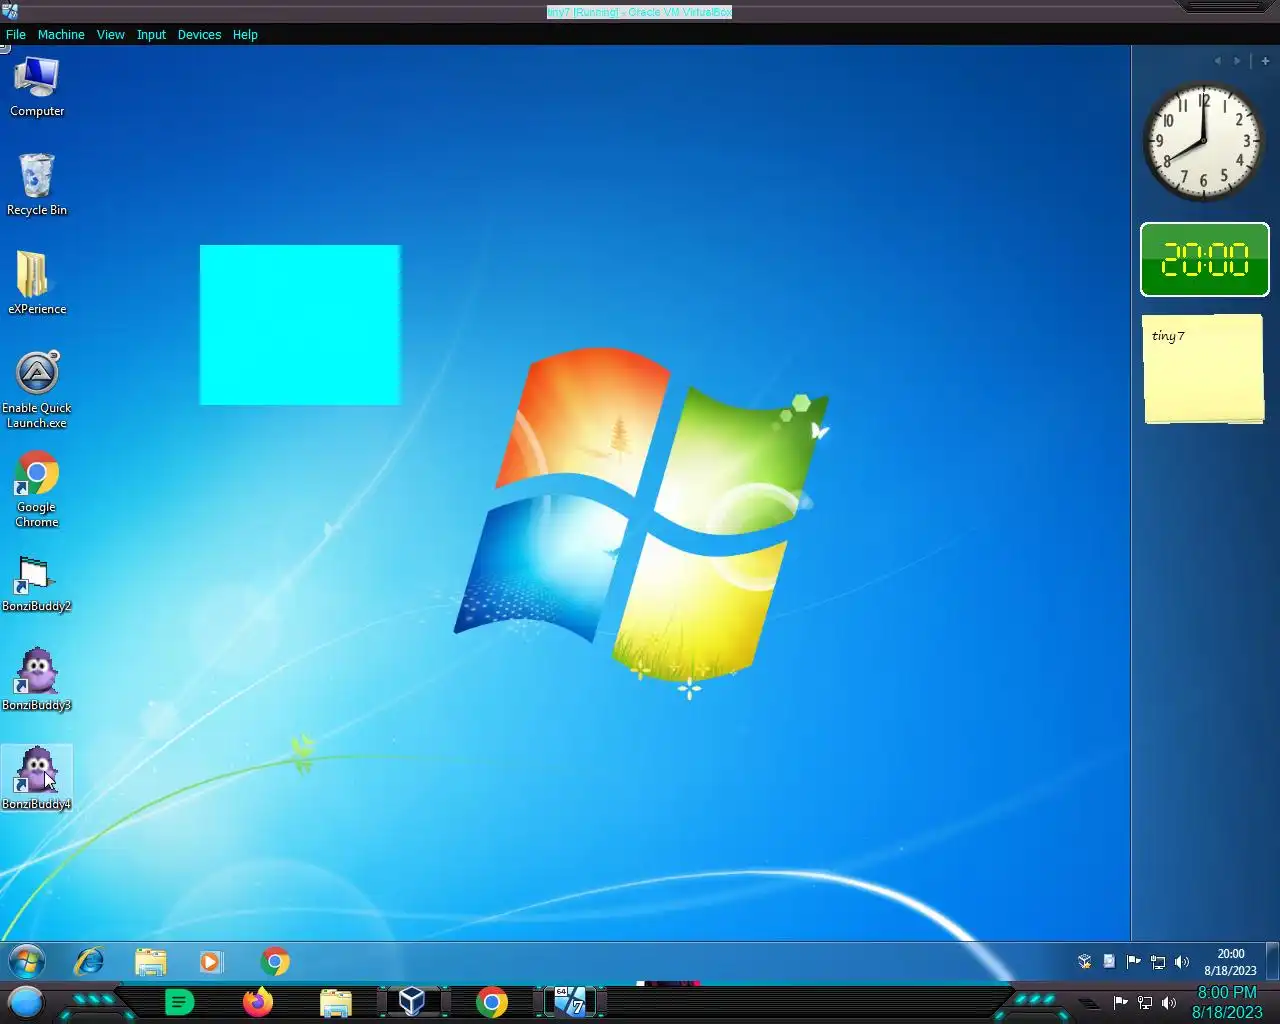The image size is (1280, 1024).
Task: Select the BonziBuddy3 shortcut
Action: [37, 680]
